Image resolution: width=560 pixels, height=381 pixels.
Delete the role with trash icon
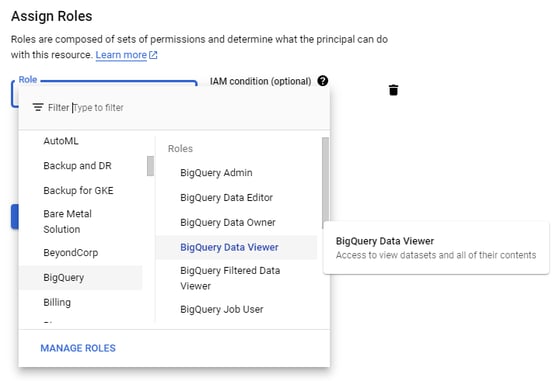click(393, 90)
